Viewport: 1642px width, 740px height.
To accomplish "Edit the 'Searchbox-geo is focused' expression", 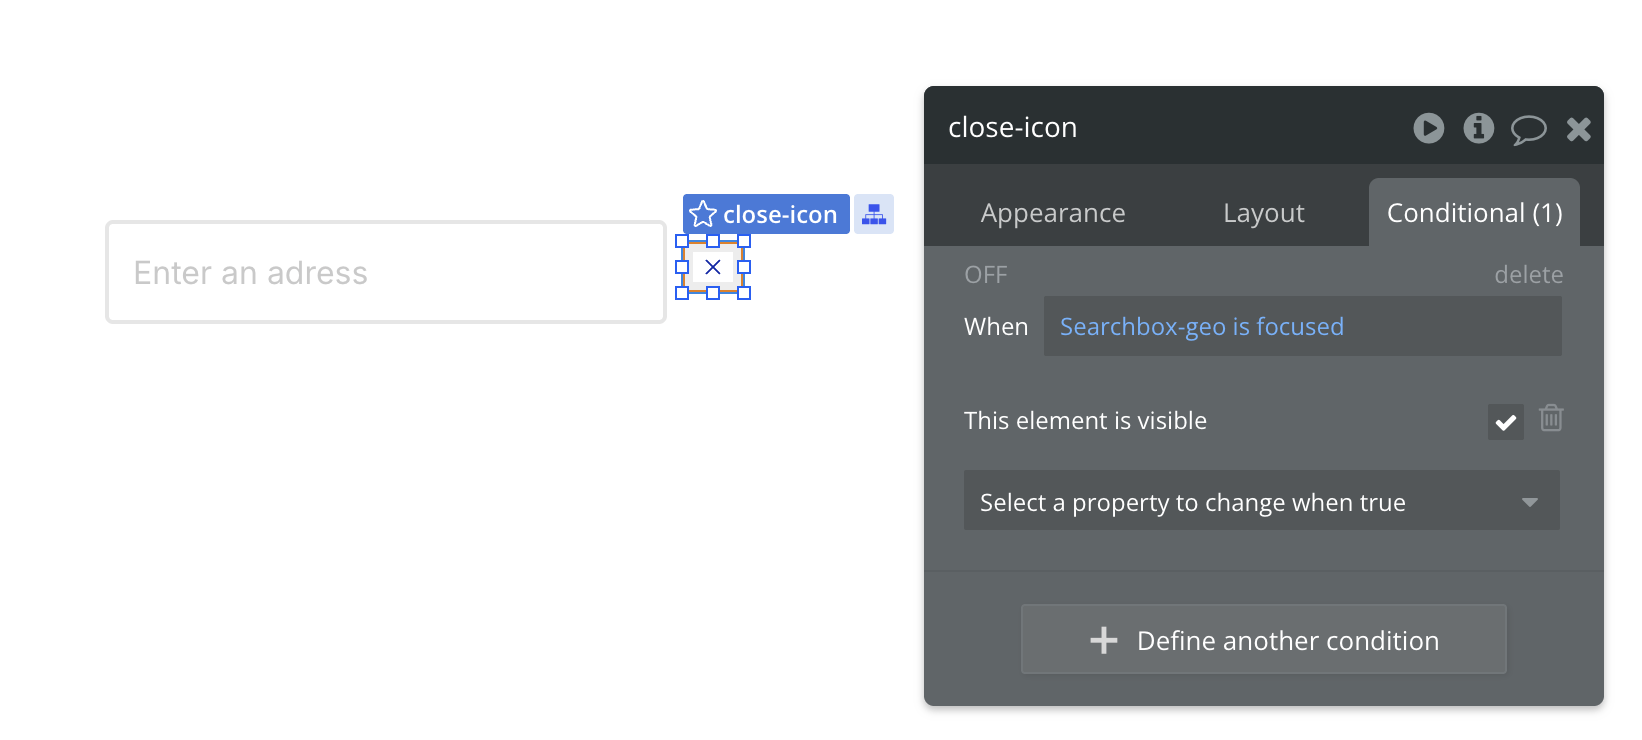I will click(1201, 327).
